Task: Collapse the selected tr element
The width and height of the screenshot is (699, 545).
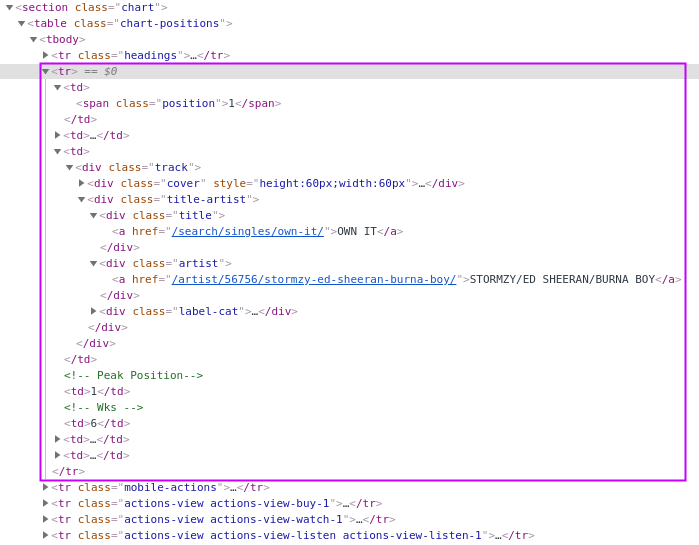Action: click(45, 72)
